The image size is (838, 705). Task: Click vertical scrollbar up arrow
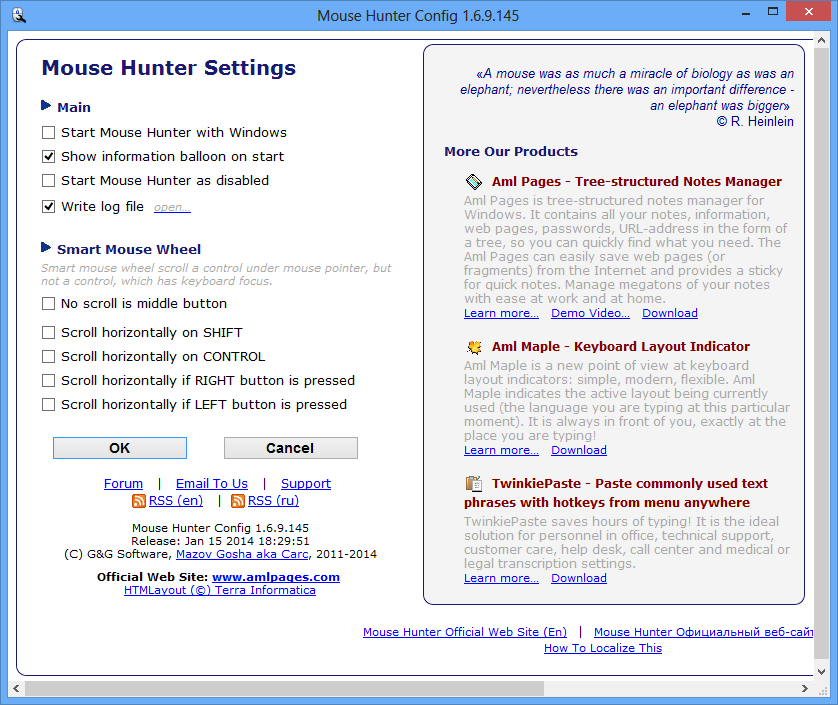tap(821, 41)
